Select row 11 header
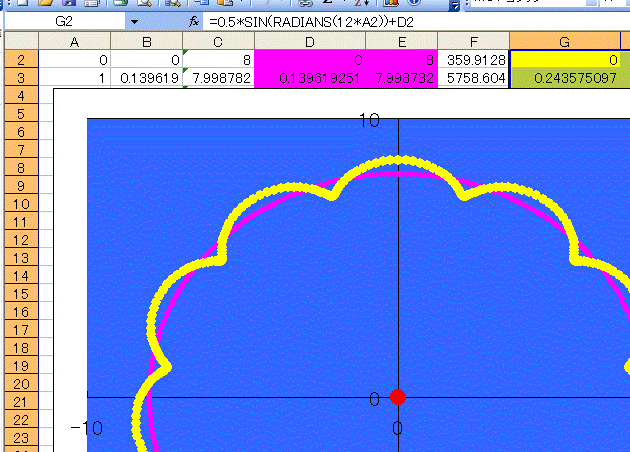This screenshot has height=452, width=630. (21, 222)
